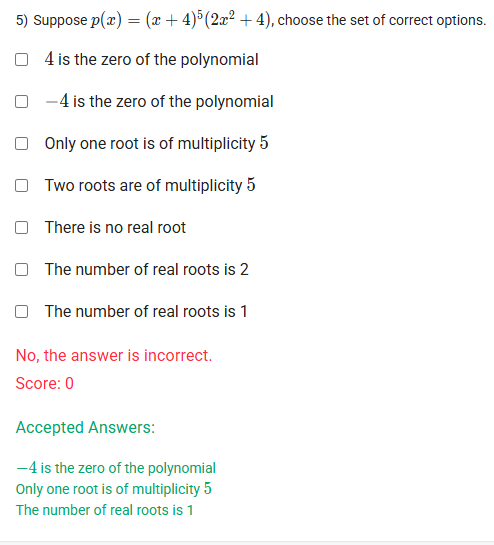Screen dimensions: 494x545
Task: Mark checkbox 'The number of real roots is 2'
Action: [x=22, y=269]
